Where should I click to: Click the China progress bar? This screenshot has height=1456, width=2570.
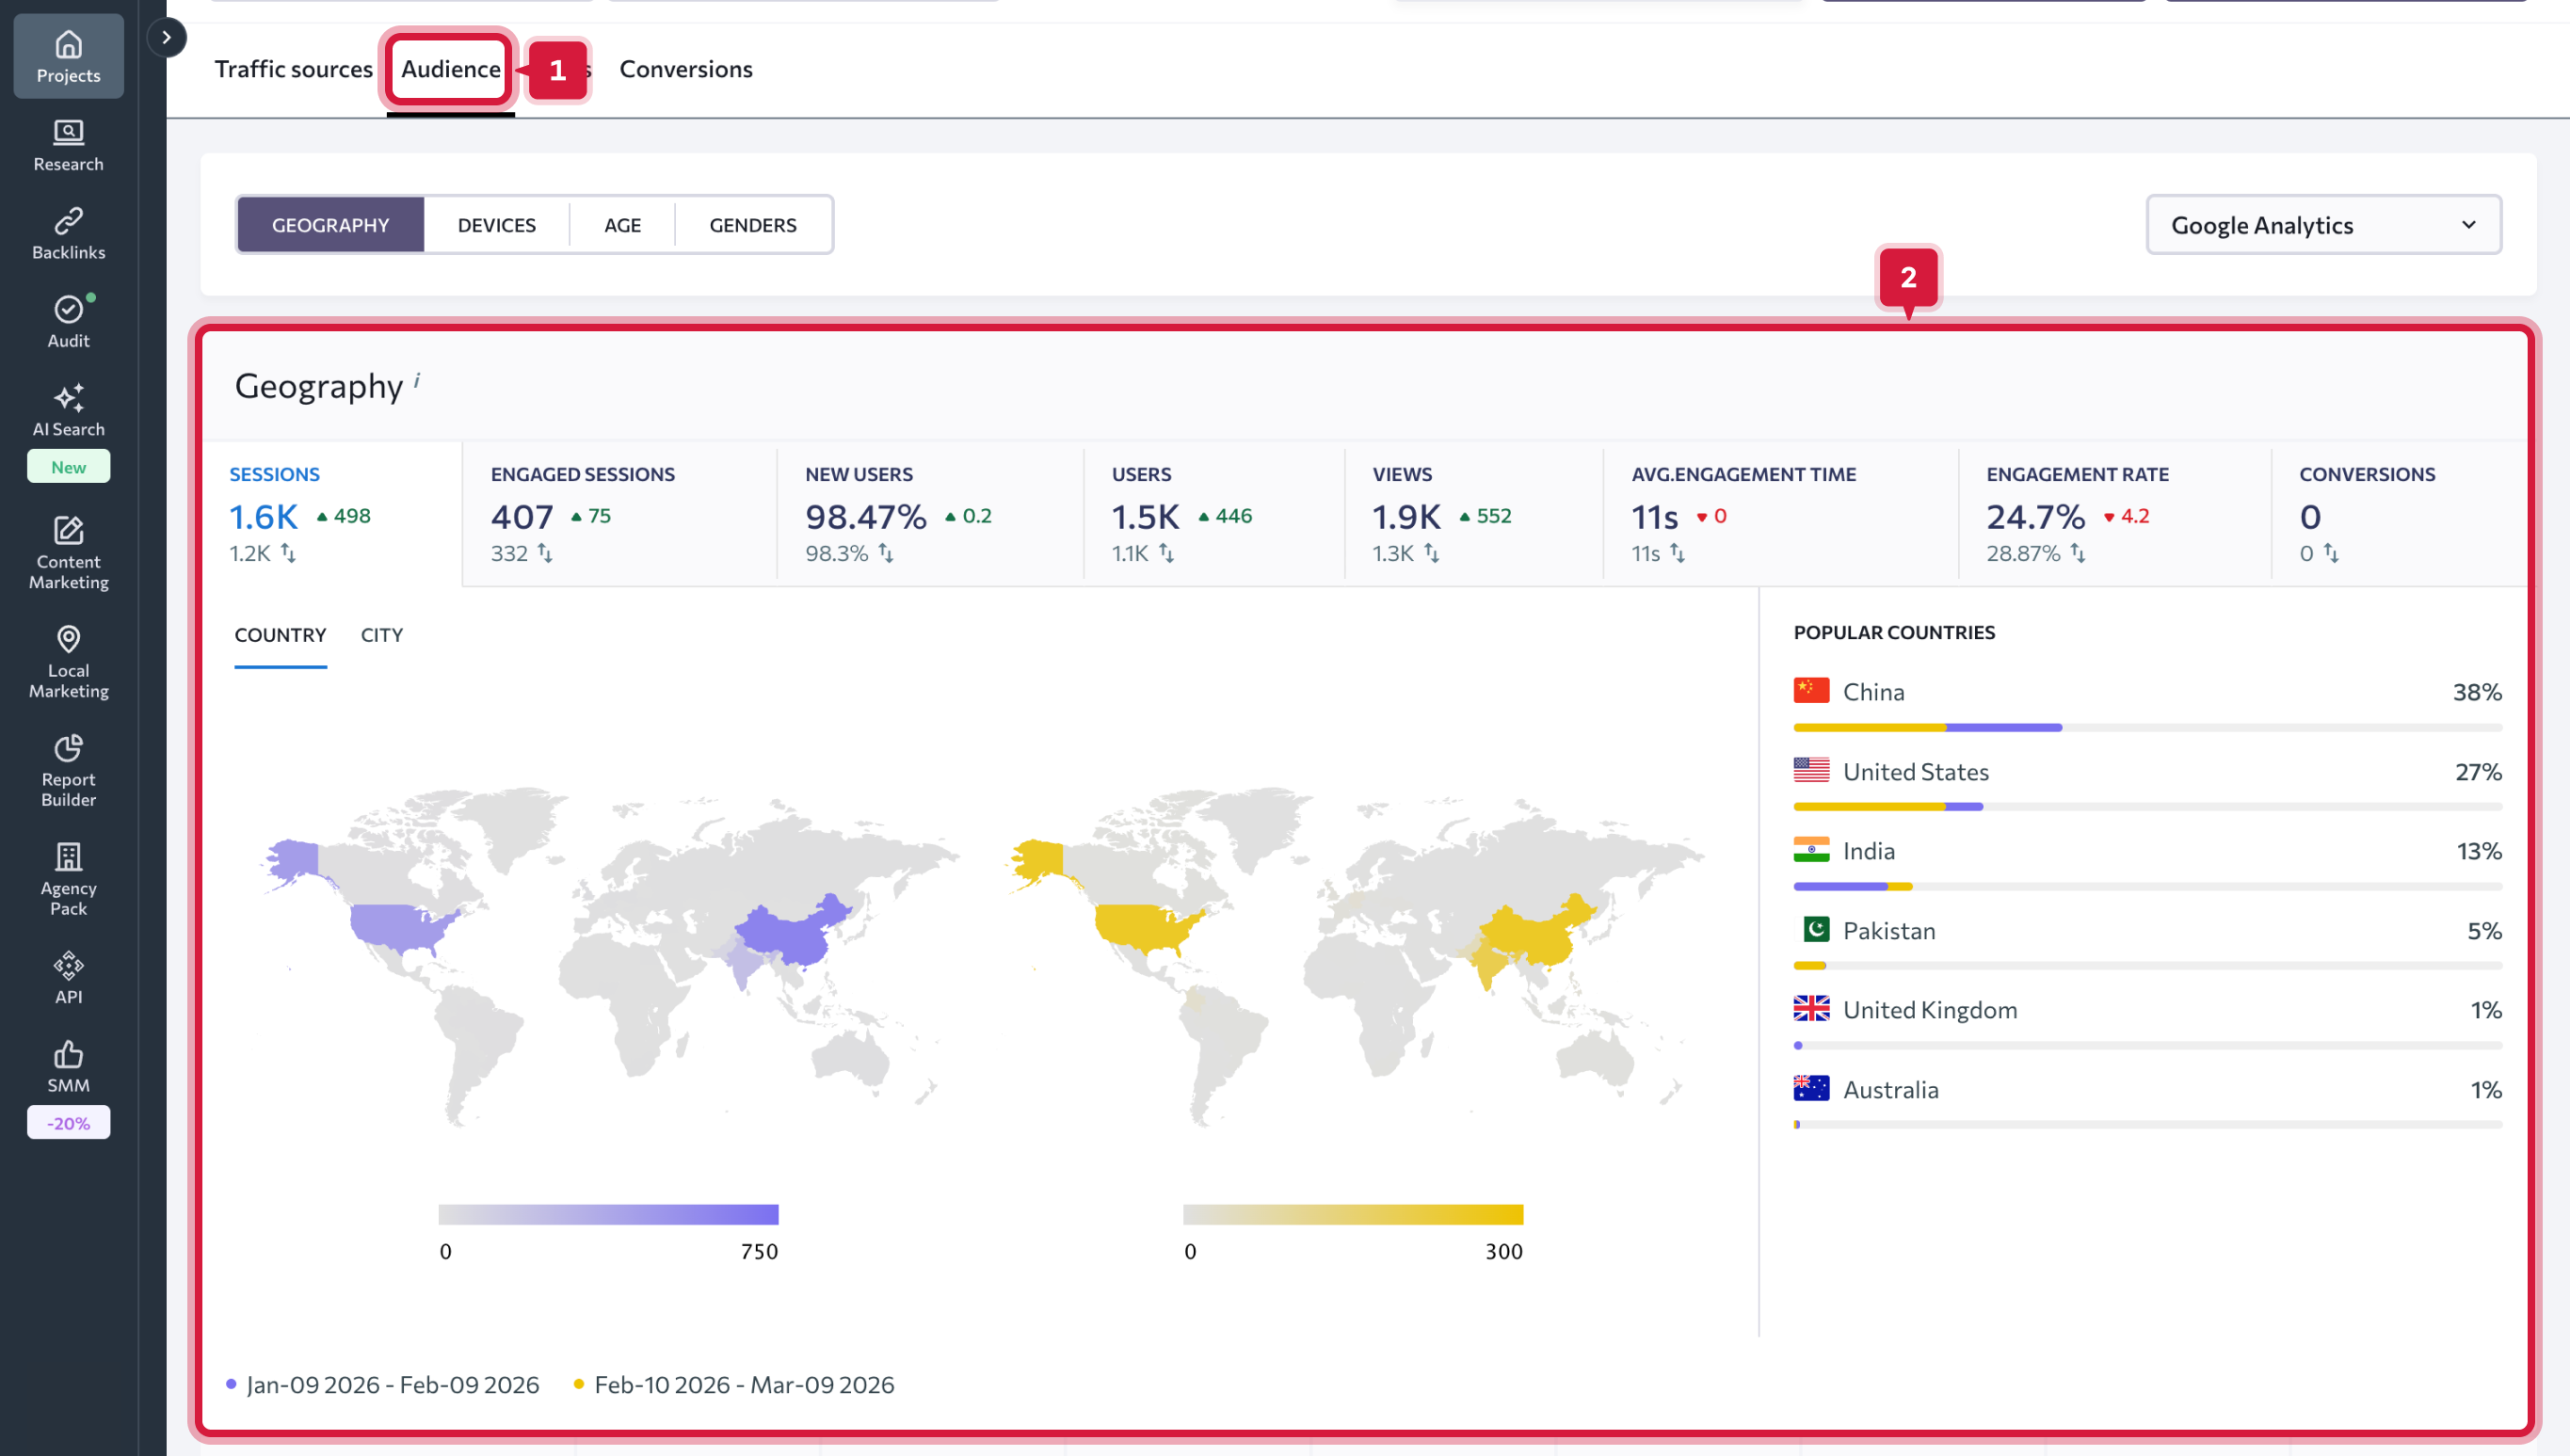pos(2146,728)
